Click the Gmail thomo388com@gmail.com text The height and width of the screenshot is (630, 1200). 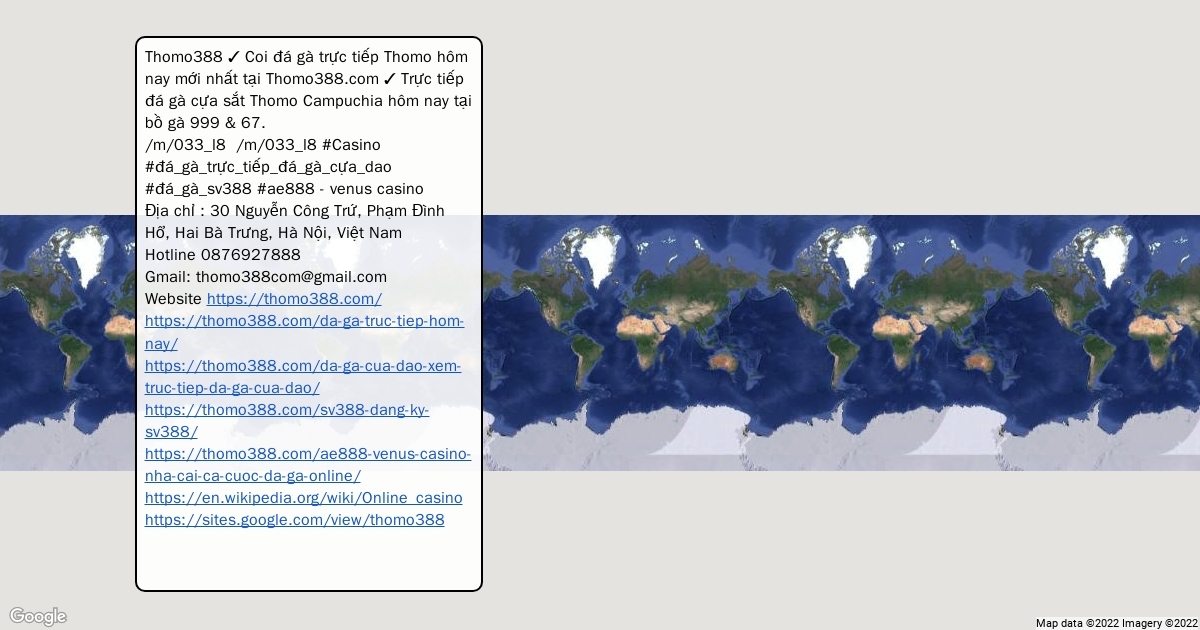[x=266, y=277]
